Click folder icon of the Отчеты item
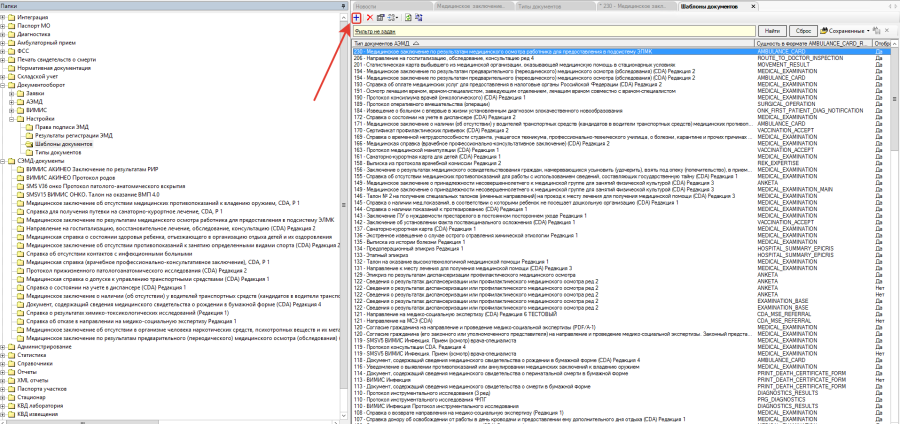Image resolution: width=900 pixels, height=424 pixels. click(x=12, y=372)
